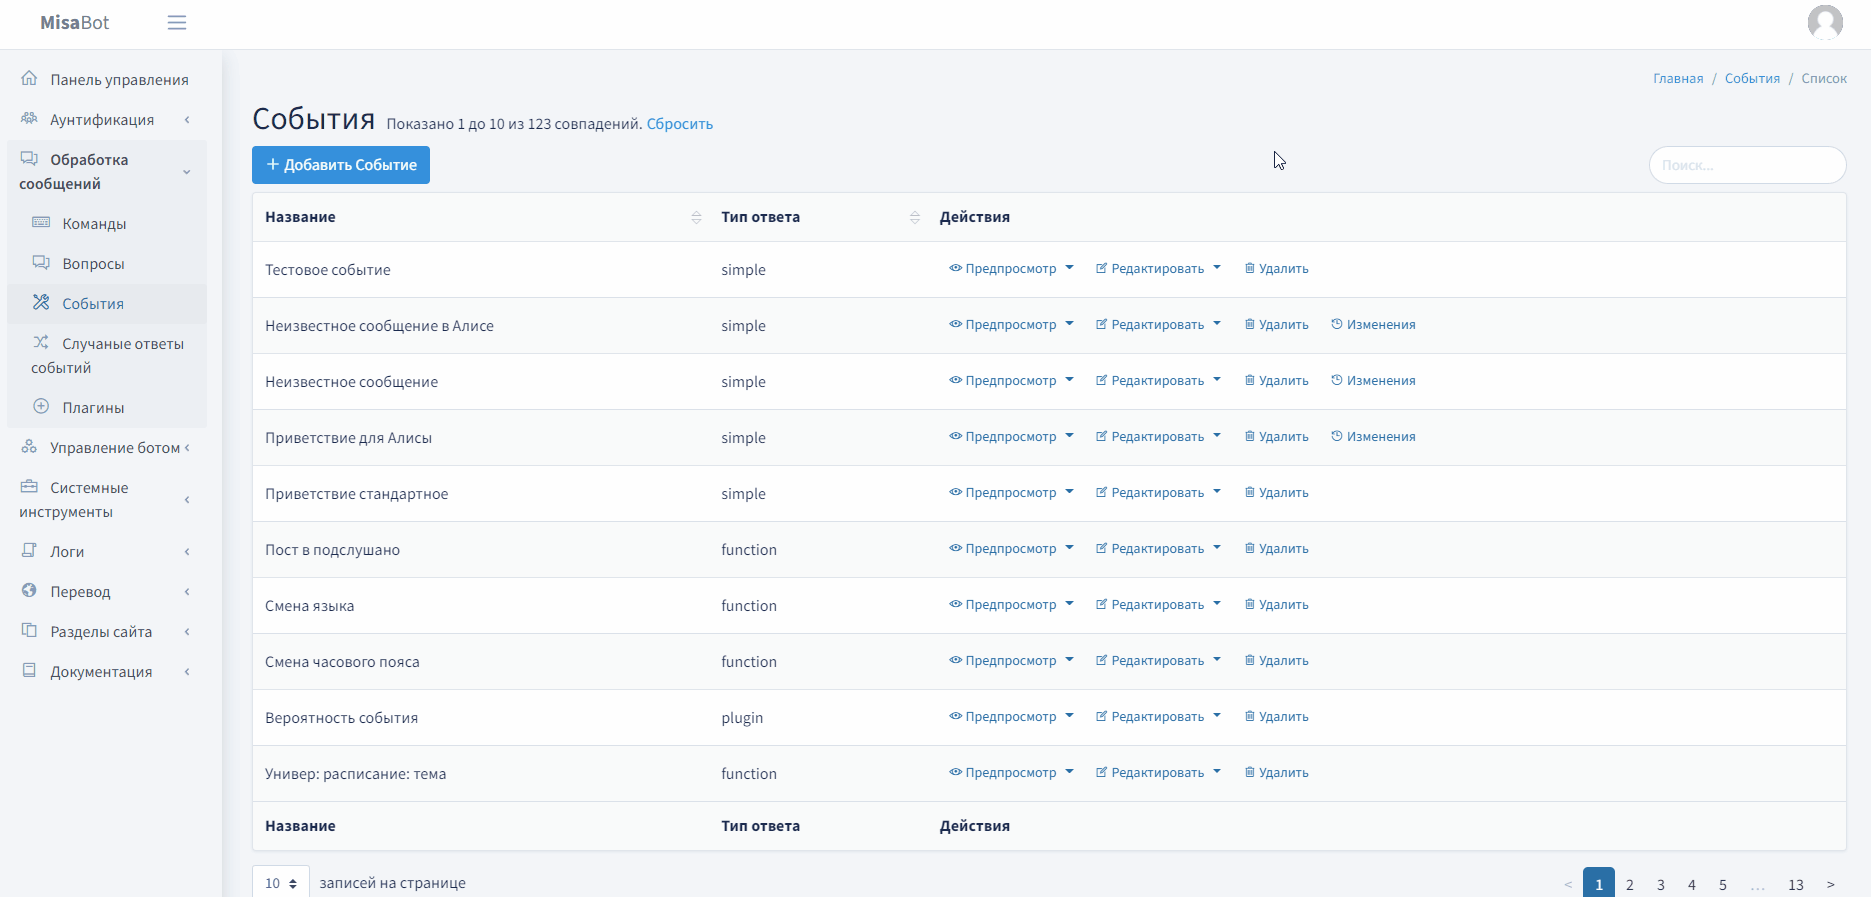The width and height of the screenshot is (1871, 897).
Task: Click the Разделы сайта icon
Action: pos(29,630)
